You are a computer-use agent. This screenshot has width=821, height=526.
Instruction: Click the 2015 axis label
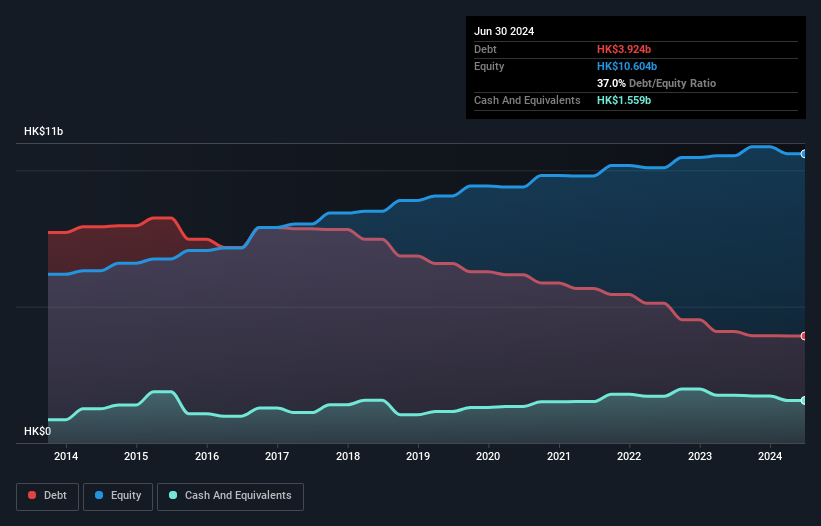tap(136, 456)
